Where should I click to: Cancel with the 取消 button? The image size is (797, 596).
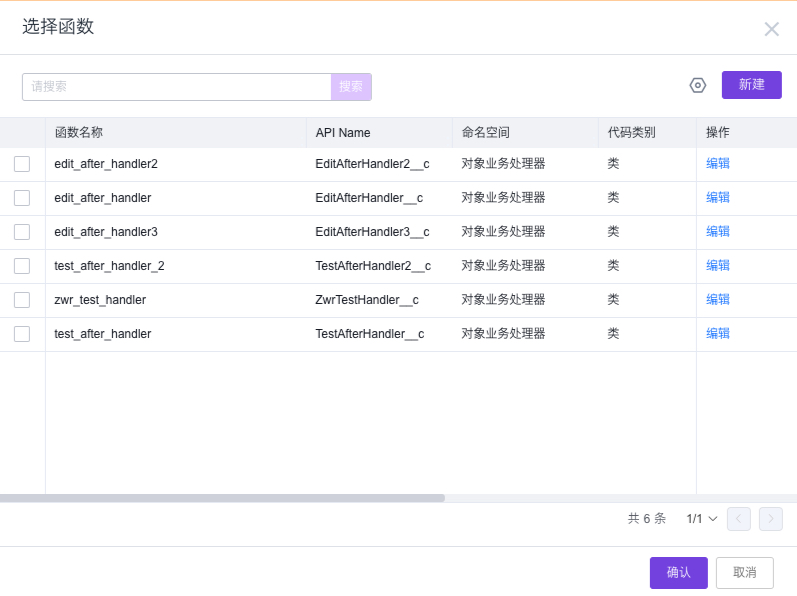(744, 573)
